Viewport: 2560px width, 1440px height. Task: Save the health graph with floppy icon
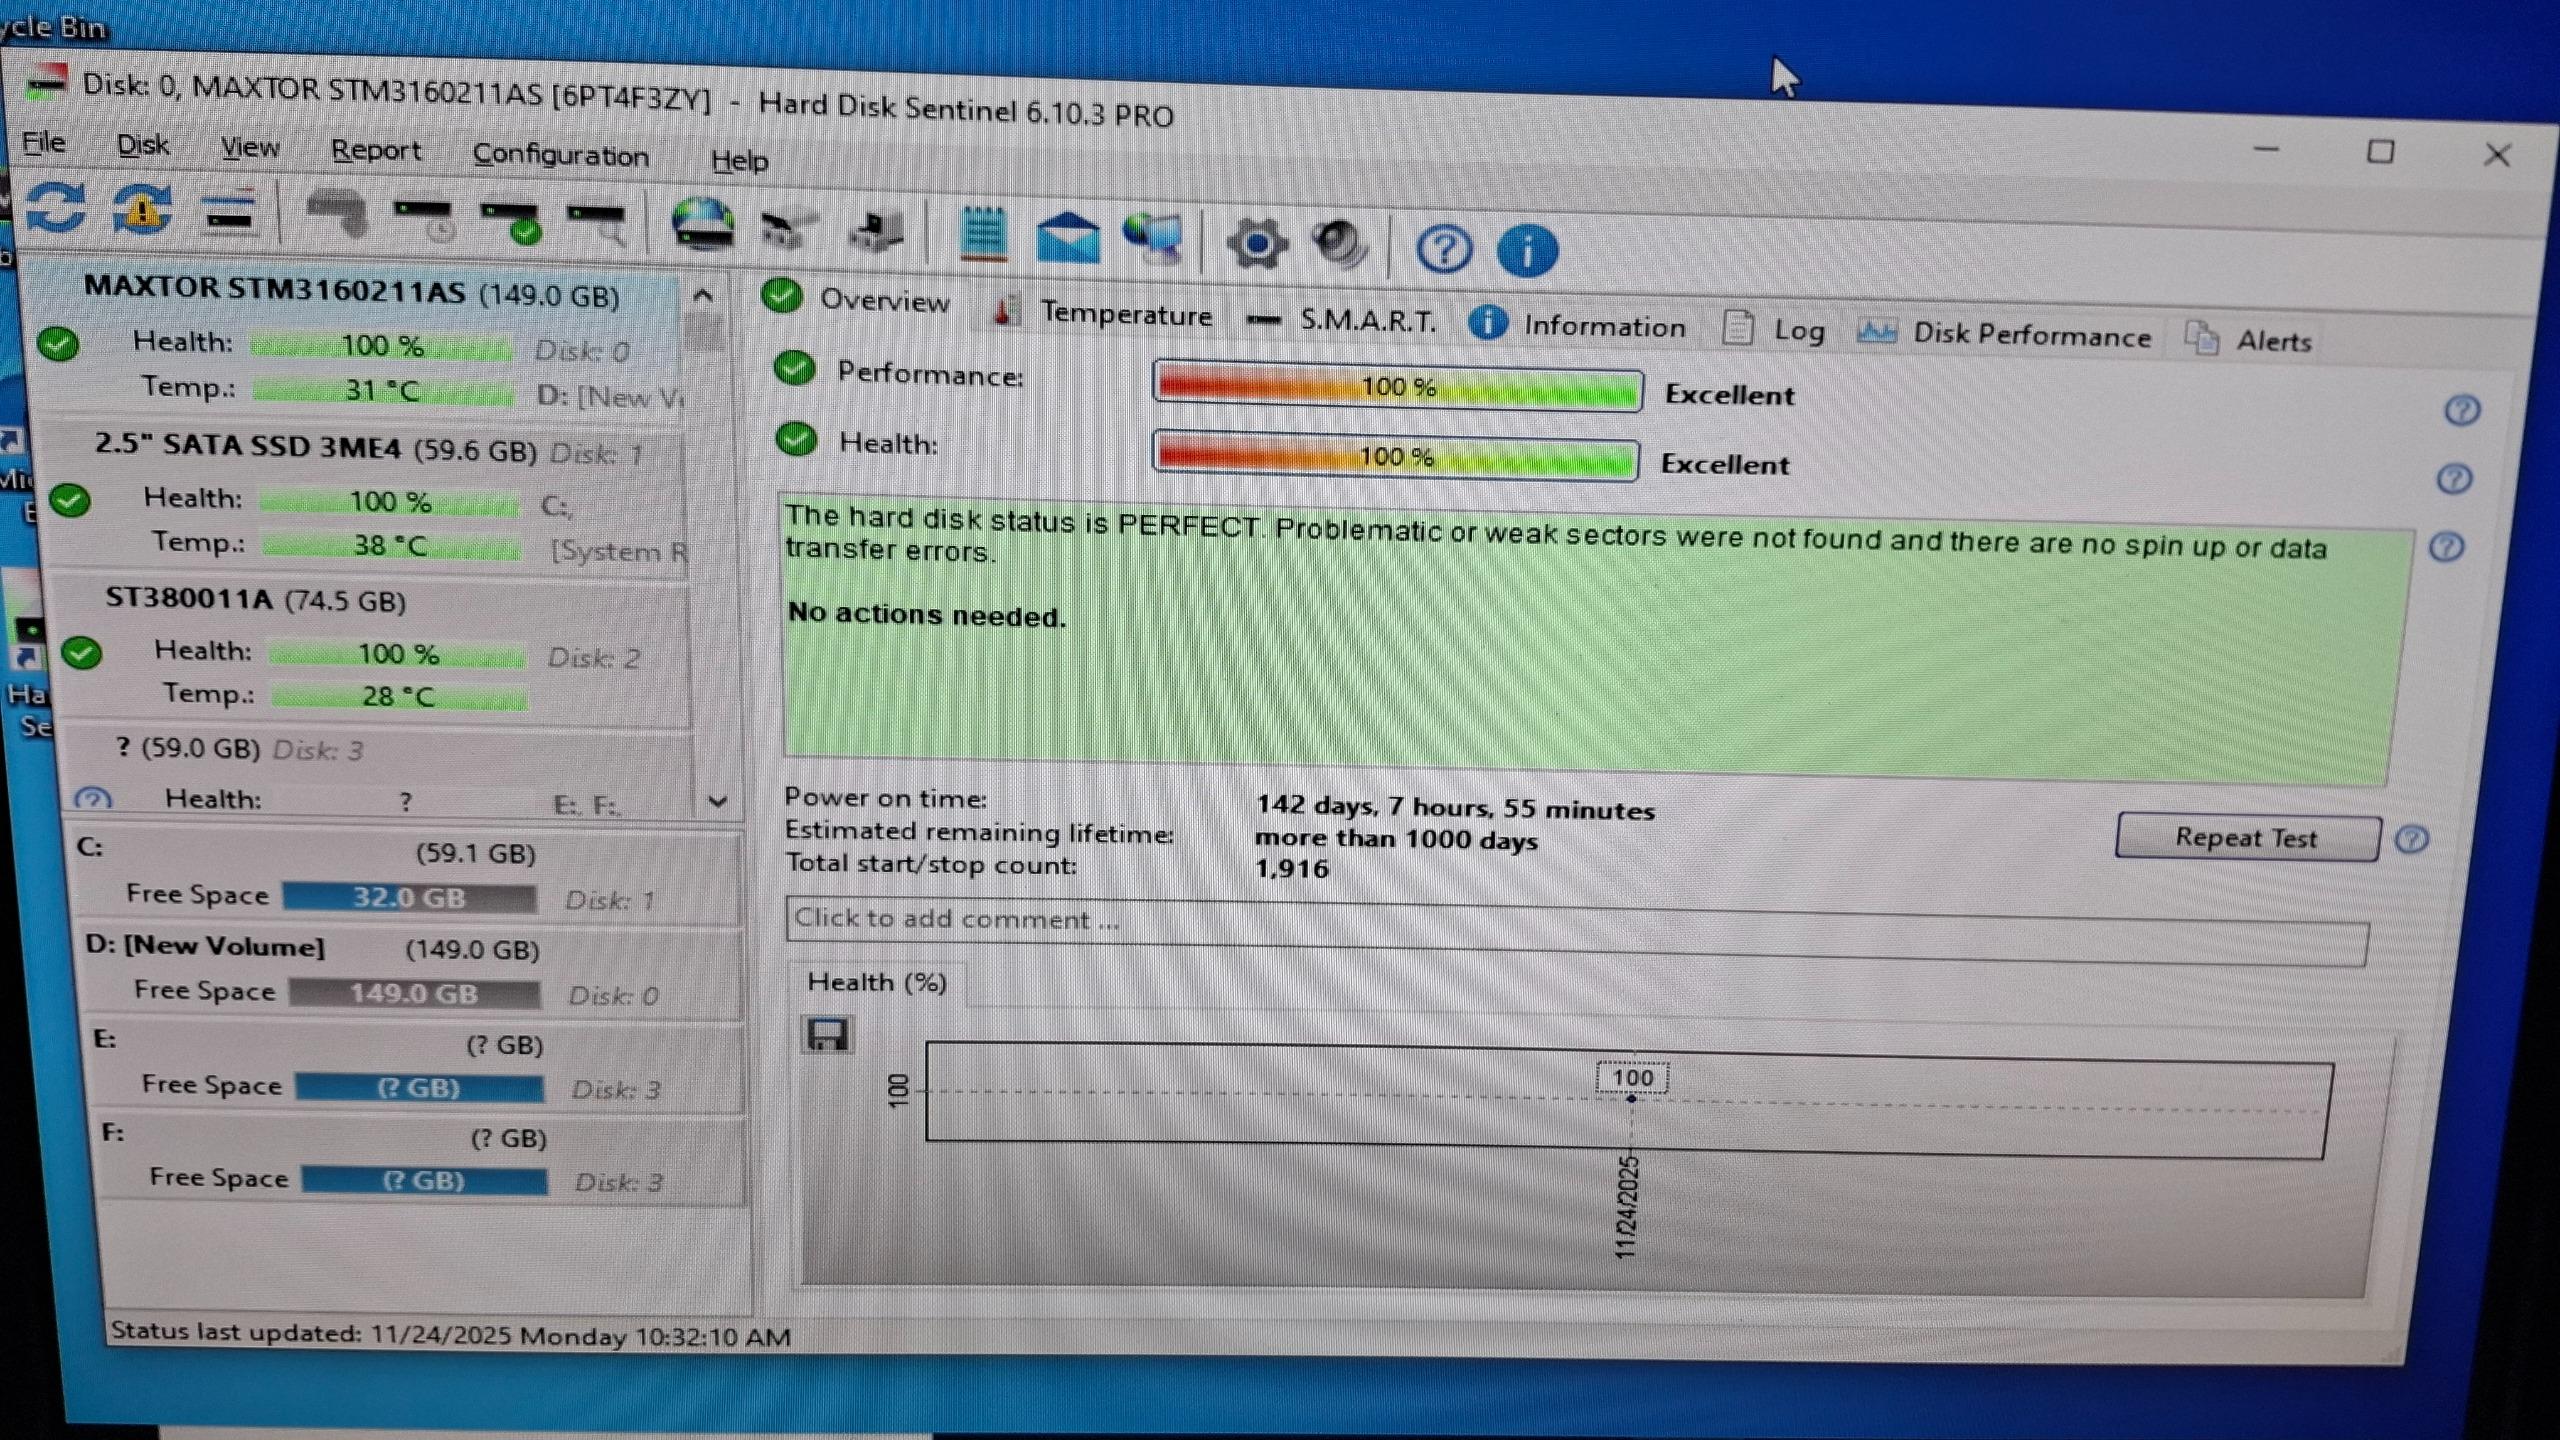point(827,1034)
